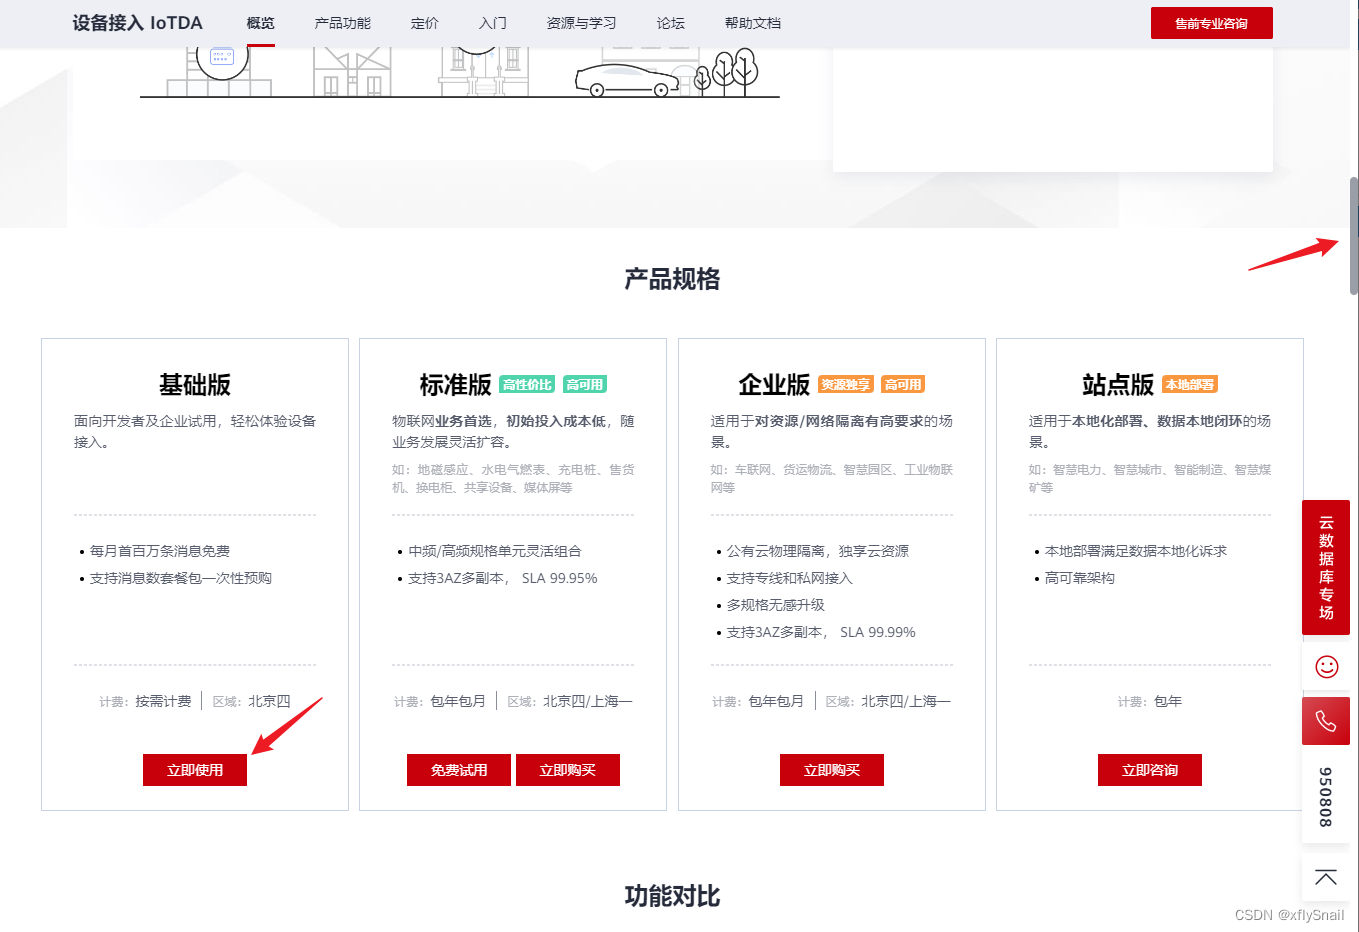Click 多规格无感升级 bullet
This screenshot has height=932, width=1359.
coord(776,605)
